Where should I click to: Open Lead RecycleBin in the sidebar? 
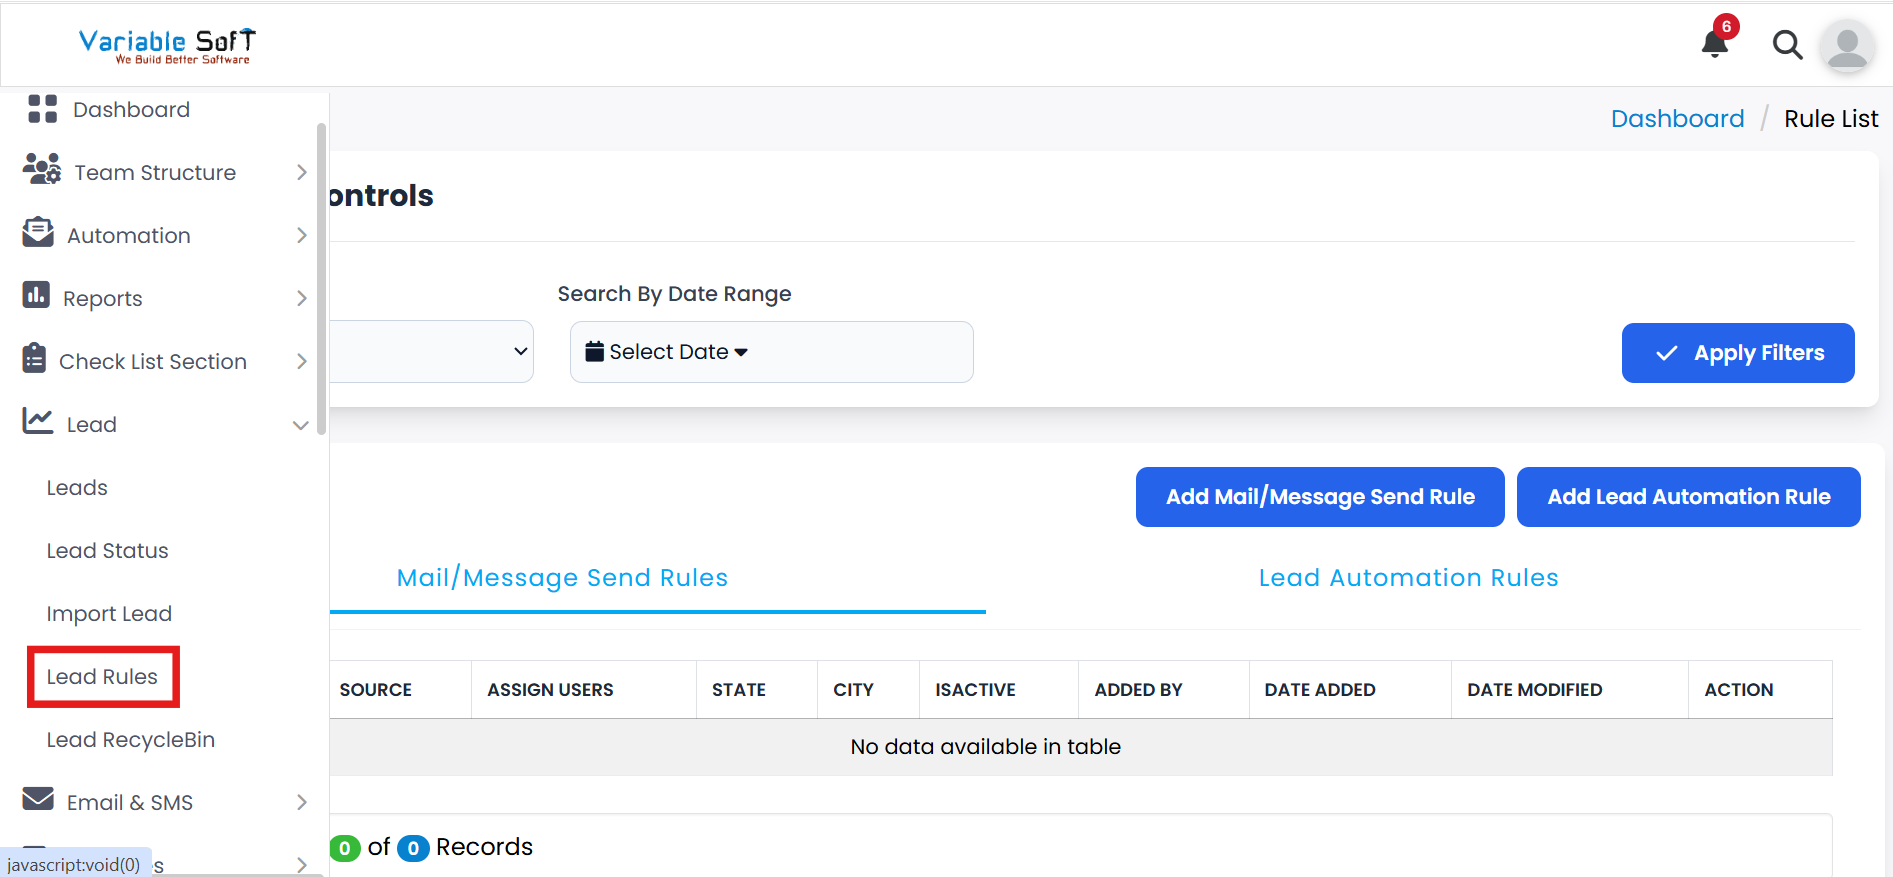pos(131,740)
